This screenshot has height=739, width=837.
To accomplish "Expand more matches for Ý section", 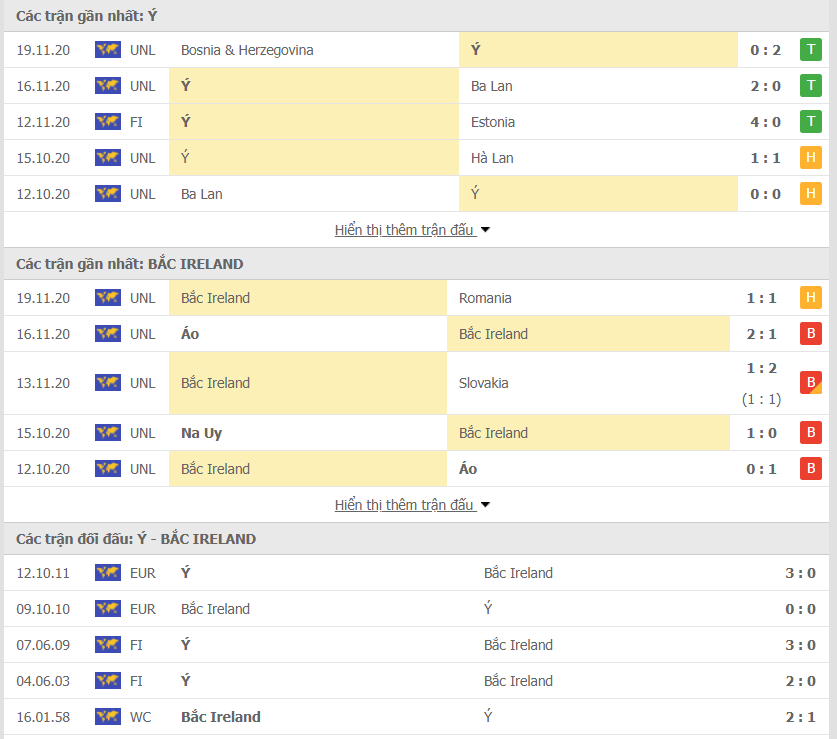I will [x=404, y=230].
